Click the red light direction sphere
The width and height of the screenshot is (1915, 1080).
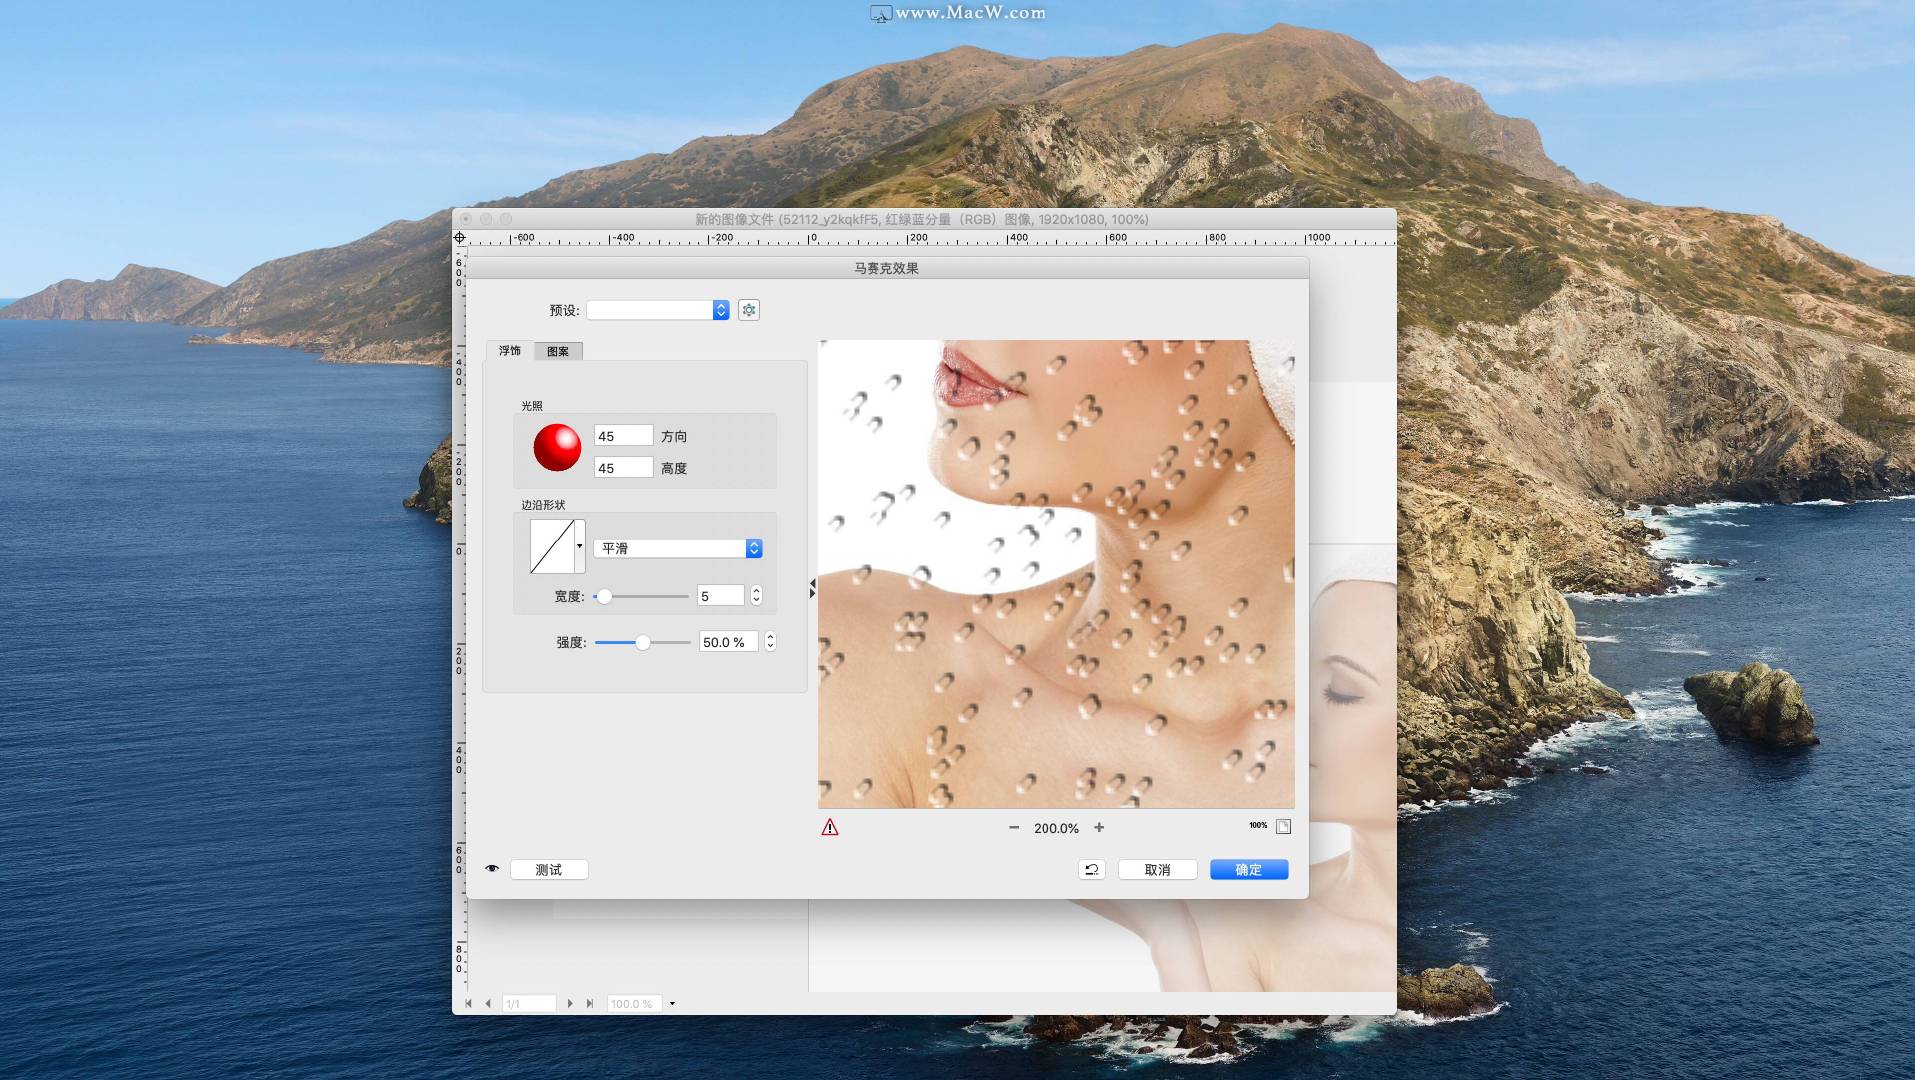click(x=557, y=449)
